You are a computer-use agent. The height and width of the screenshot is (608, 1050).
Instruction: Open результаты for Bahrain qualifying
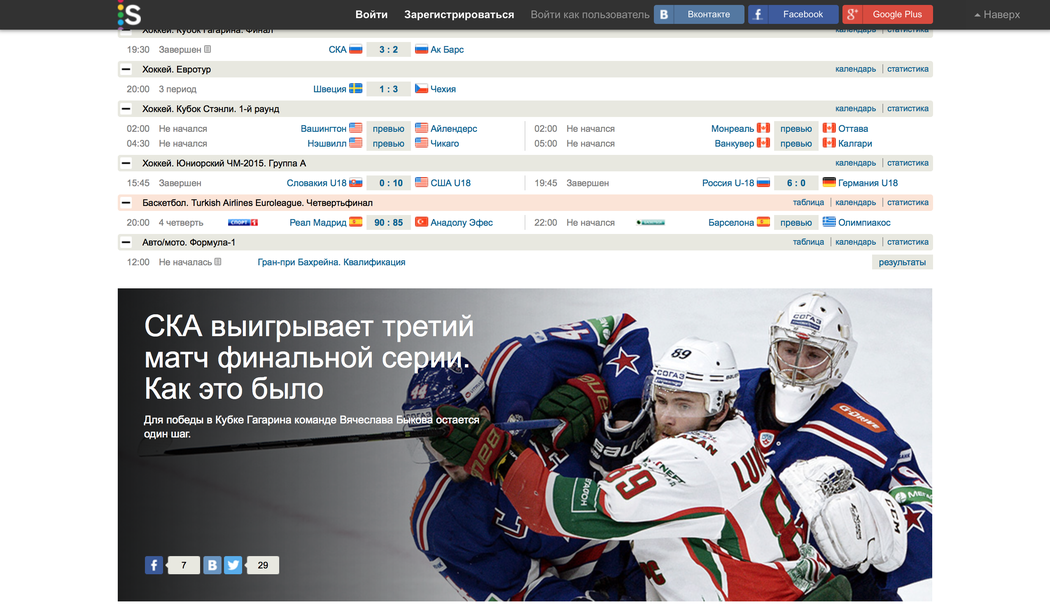901,262
